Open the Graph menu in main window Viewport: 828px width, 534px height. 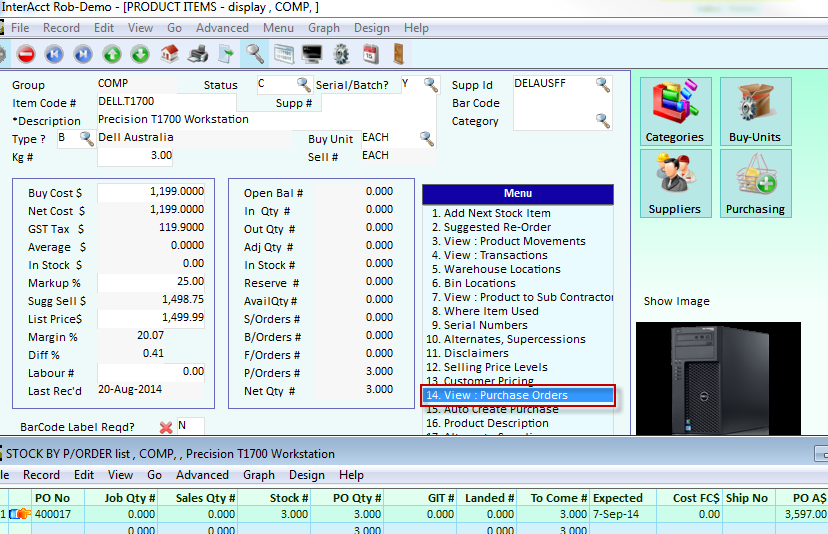(324, 28)
